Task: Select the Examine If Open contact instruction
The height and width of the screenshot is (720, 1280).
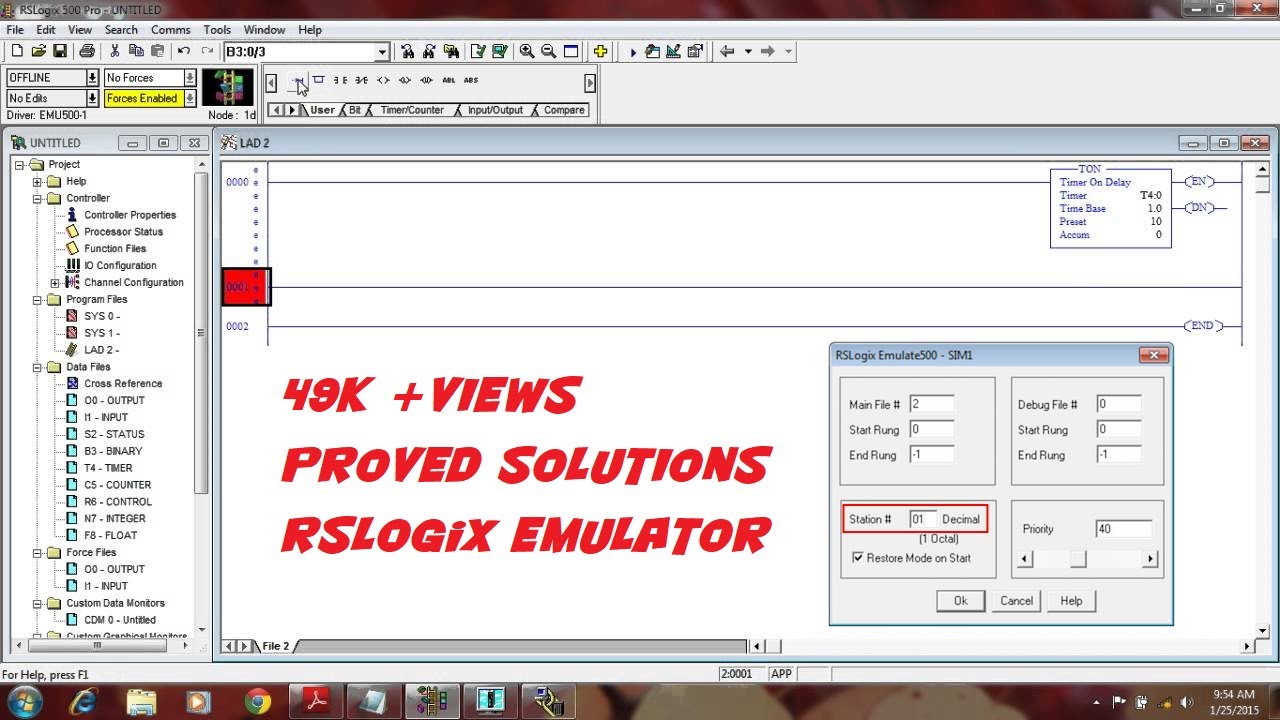Action: 362,80
